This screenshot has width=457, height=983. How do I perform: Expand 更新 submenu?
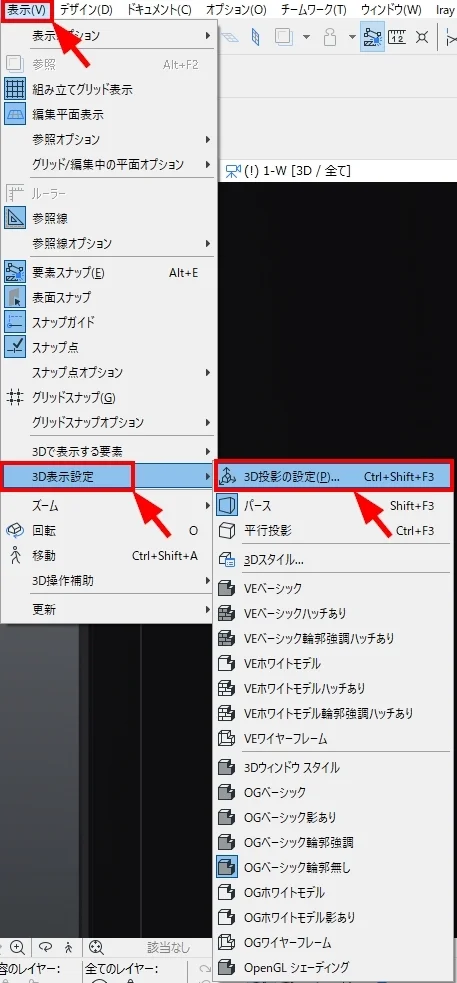pyautogui.click(x=109, y=609)
